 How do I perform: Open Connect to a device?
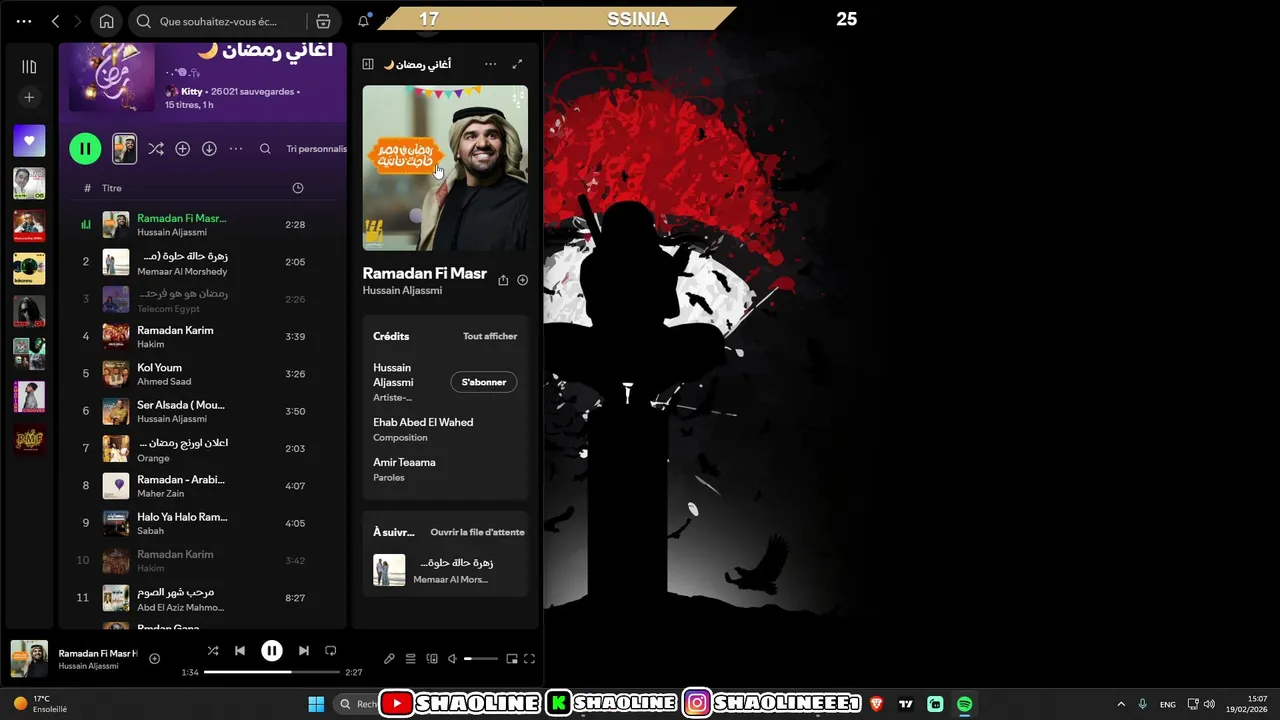coord(432,659)
